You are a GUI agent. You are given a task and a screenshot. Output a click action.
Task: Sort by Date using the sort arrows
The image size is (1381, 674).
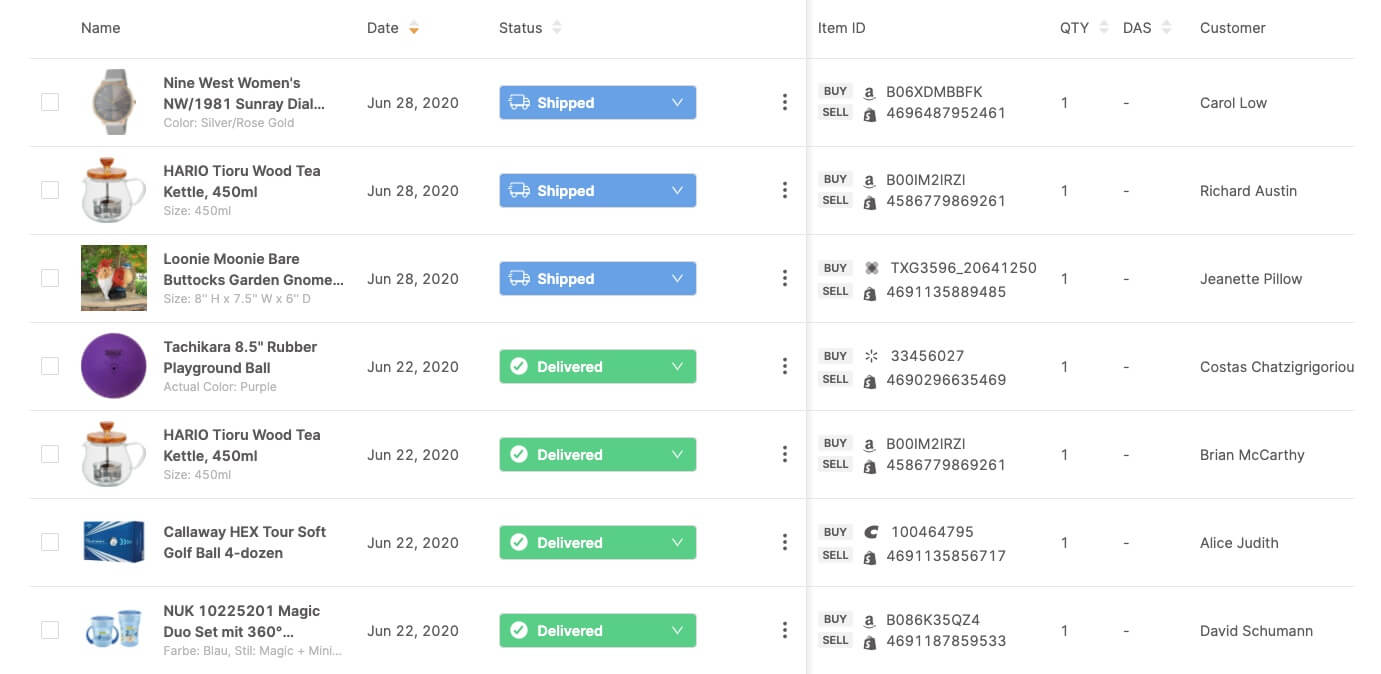click(414, 28)
